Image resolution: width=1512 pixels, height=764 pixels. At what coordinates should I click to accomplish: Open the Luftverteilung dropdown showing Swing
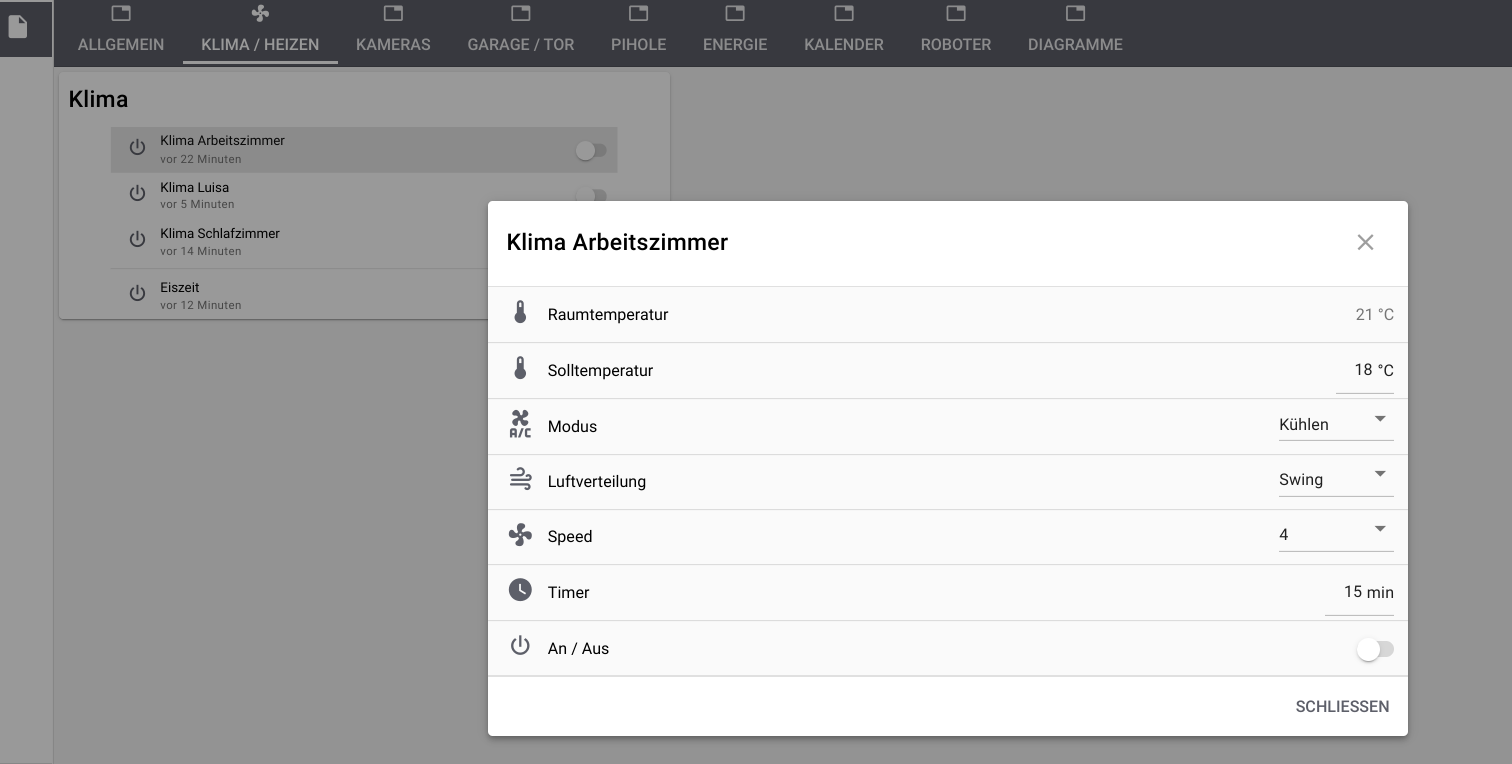[1335, 480]
